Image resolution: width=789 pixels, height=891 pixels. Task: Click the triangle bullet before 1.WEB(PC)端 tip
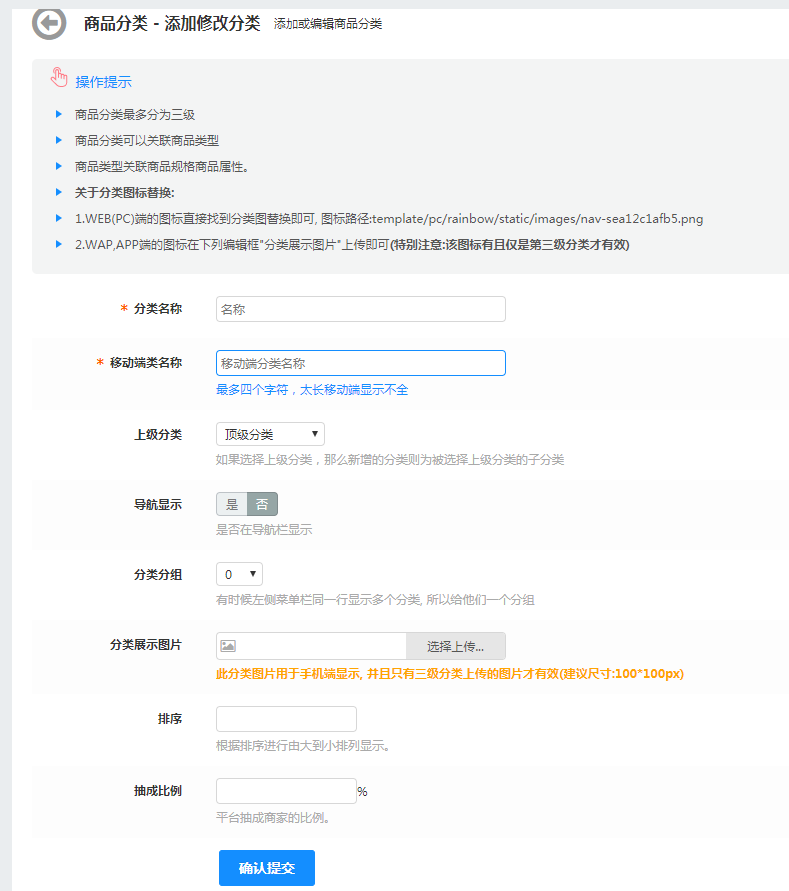pos(59,218)
